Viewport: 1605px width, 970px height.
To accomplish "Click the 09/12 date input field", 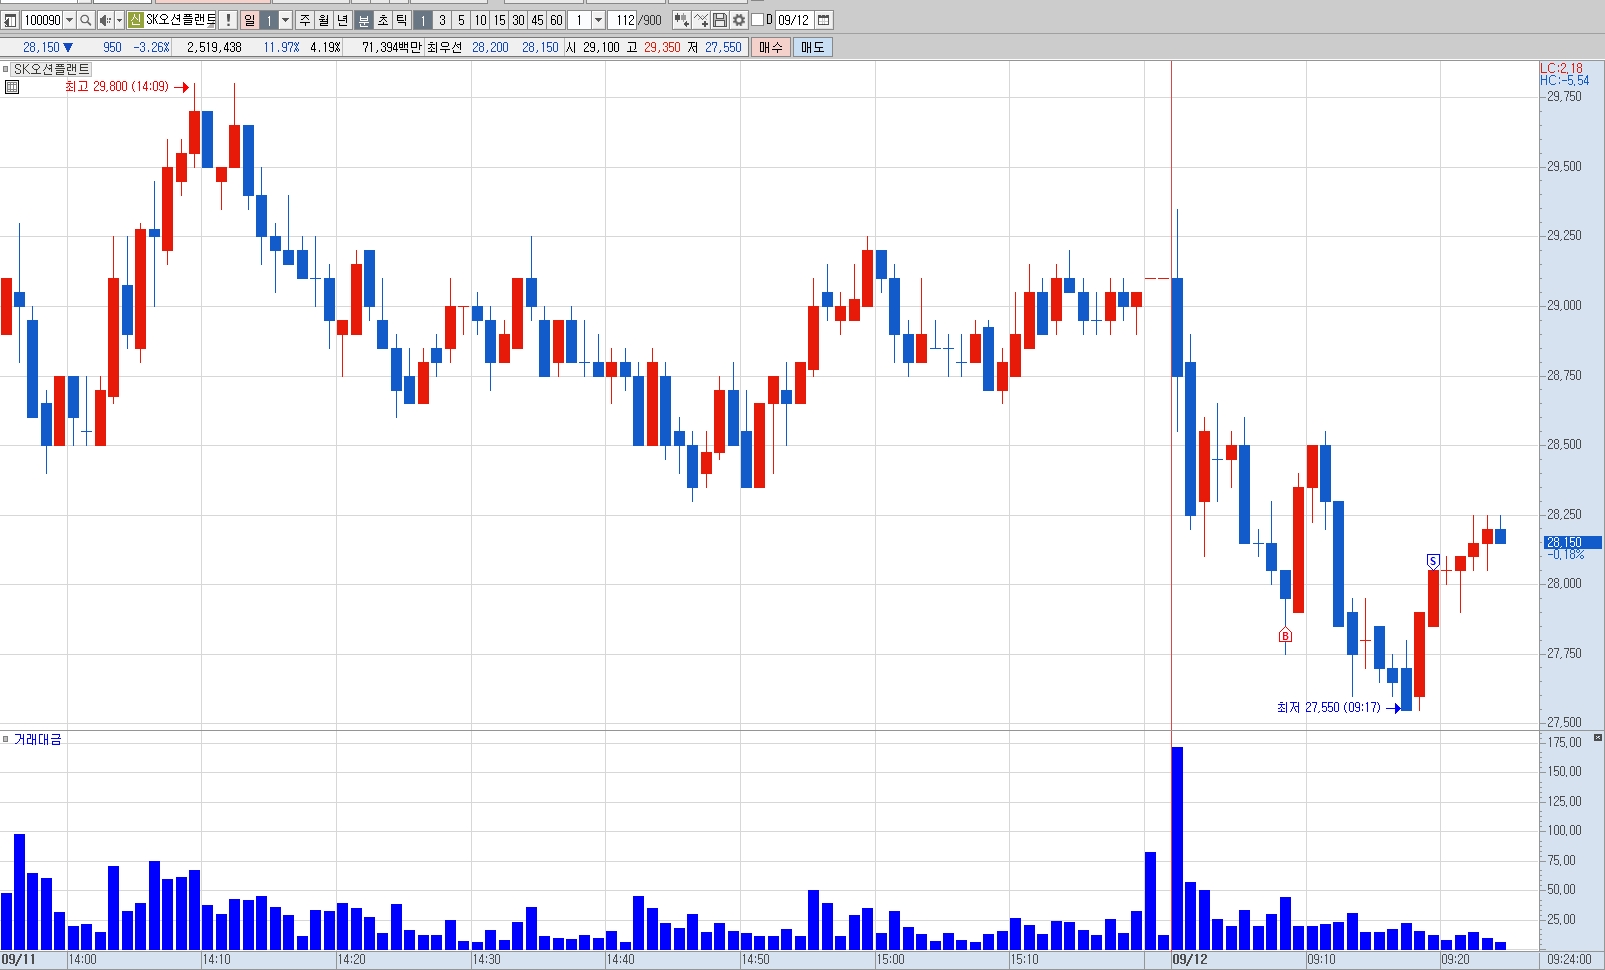I will [794, 20].
